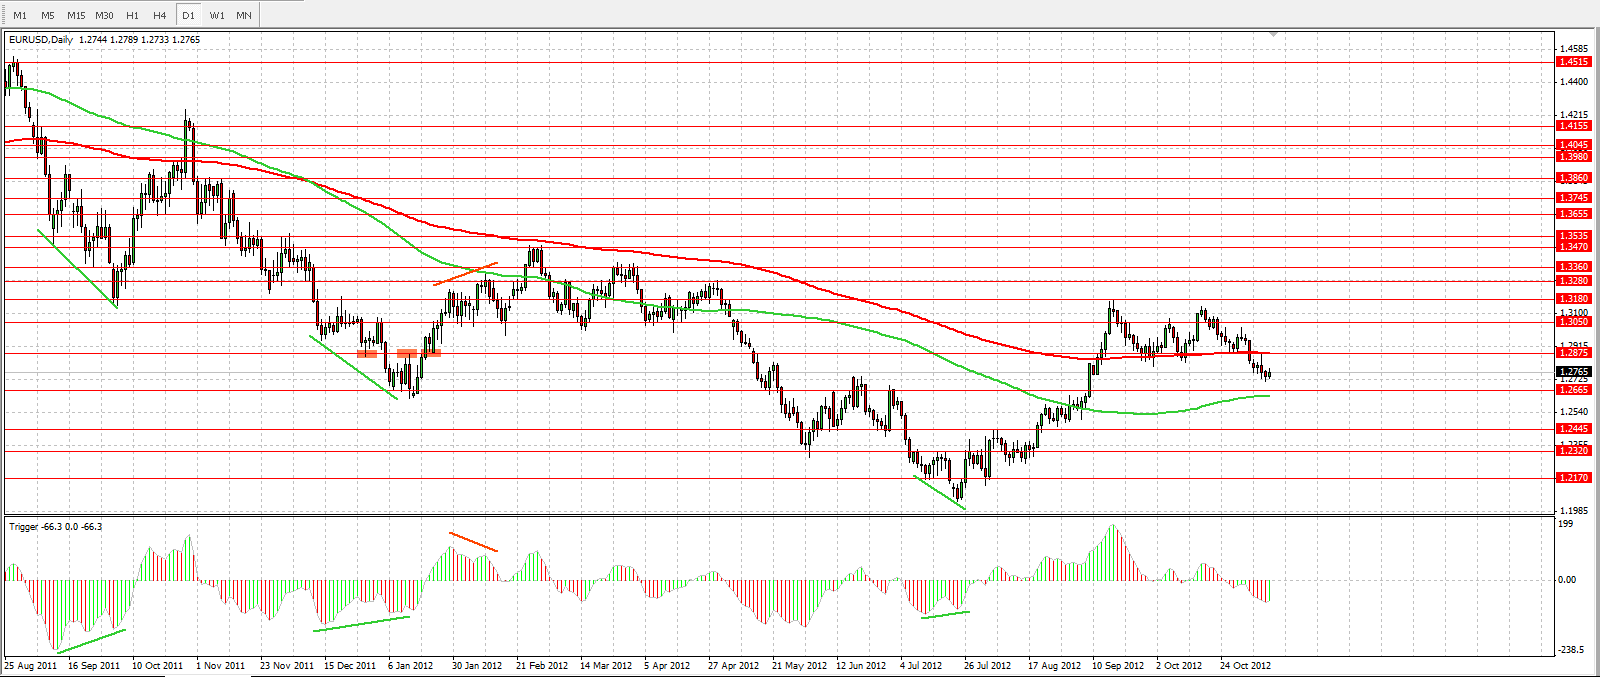Switch to monthly MN timeframe
Screen dimensions: 1600x677
244,15
